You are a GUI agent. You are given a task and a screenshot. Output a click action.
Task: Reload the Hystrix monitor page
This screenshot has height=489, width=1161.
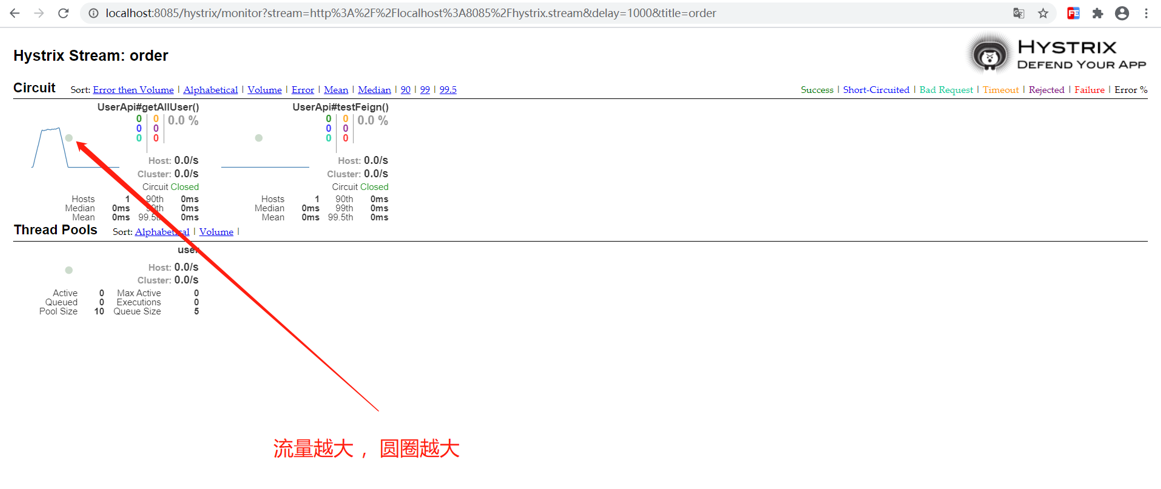[x=64, y=13]
